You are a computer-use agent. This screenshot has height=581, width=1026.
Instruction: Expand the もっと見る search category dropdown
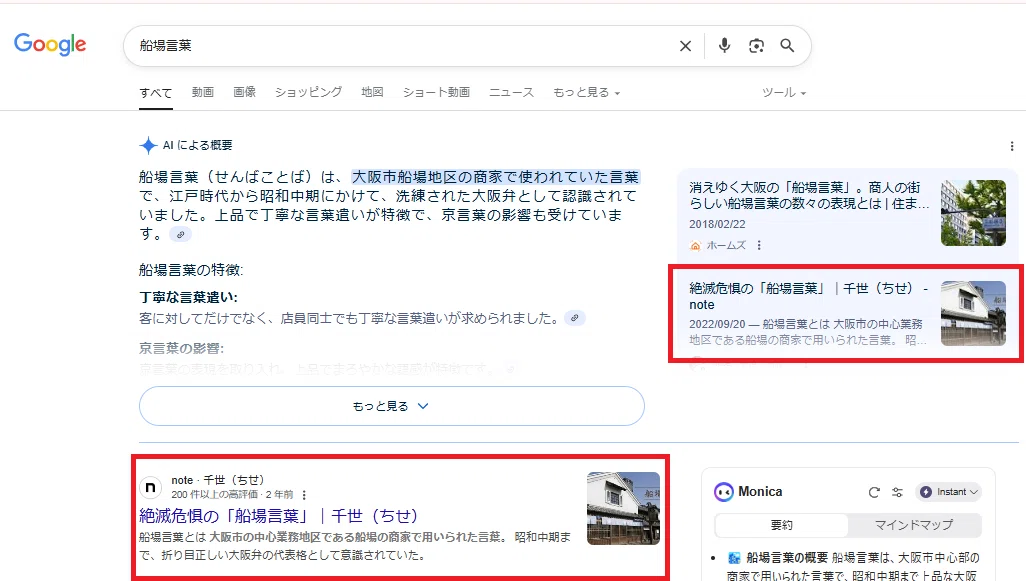(586, 92)
